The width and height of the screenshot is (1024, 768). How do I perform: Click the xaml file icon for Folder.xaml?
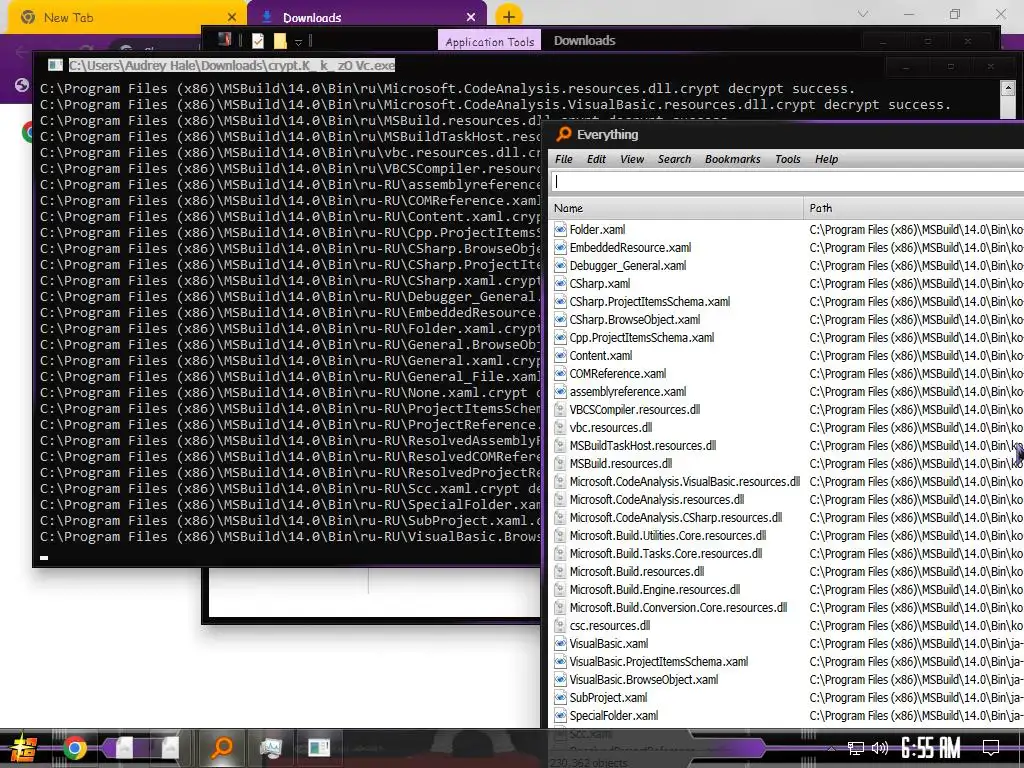point(560,229)
